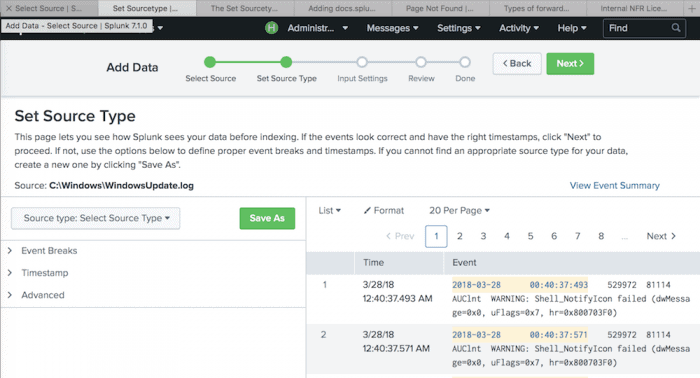Click timestamp 12:40:37.493 AM in row 1
The width and height of the screenshot is (700, 378).
[397, 299]
